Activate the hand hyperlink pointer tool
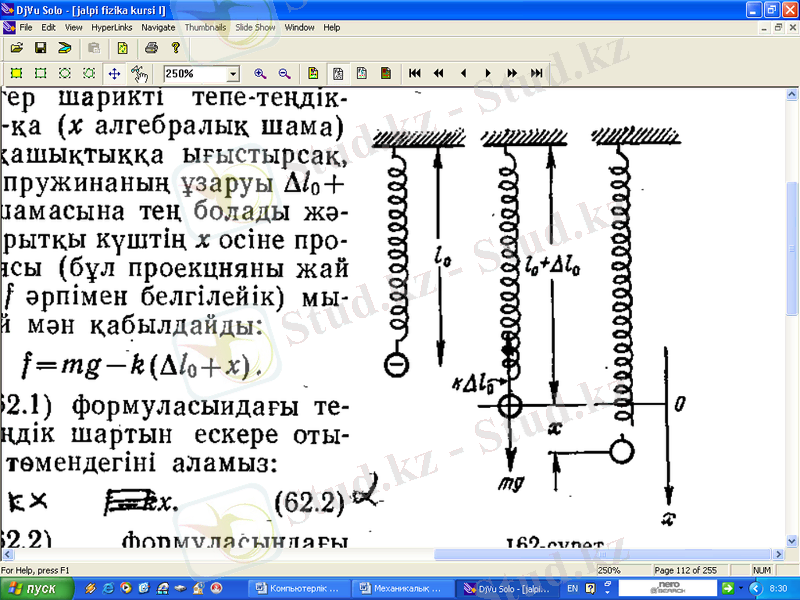This screenshot has height=600, width=800. tap(138, 73)
